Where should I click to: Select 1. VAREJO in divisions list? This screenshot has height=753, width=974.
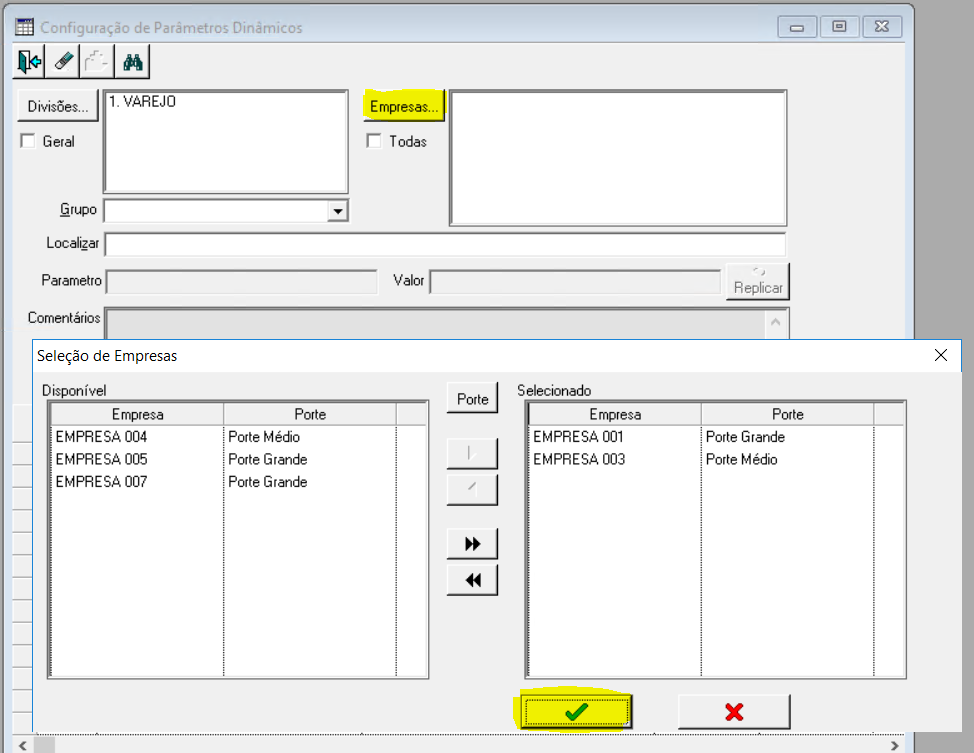coord(142,101)
